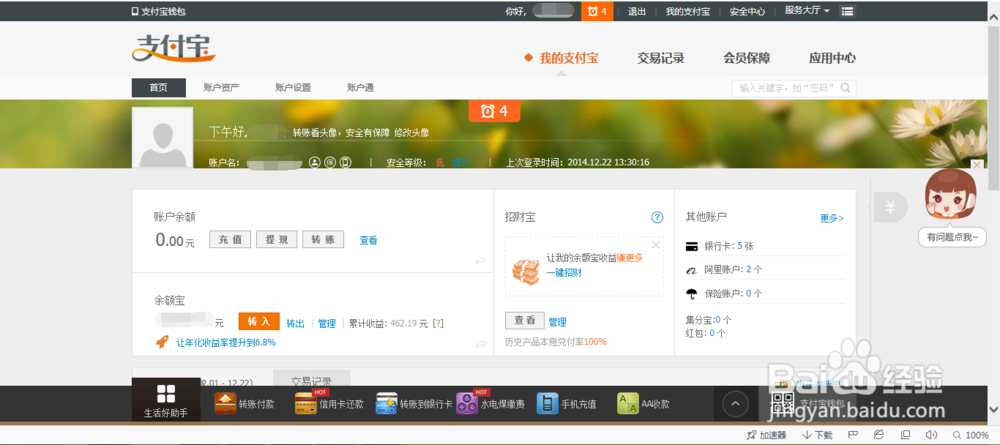Open 我的支付宝 in the top bar

(688, 11)
